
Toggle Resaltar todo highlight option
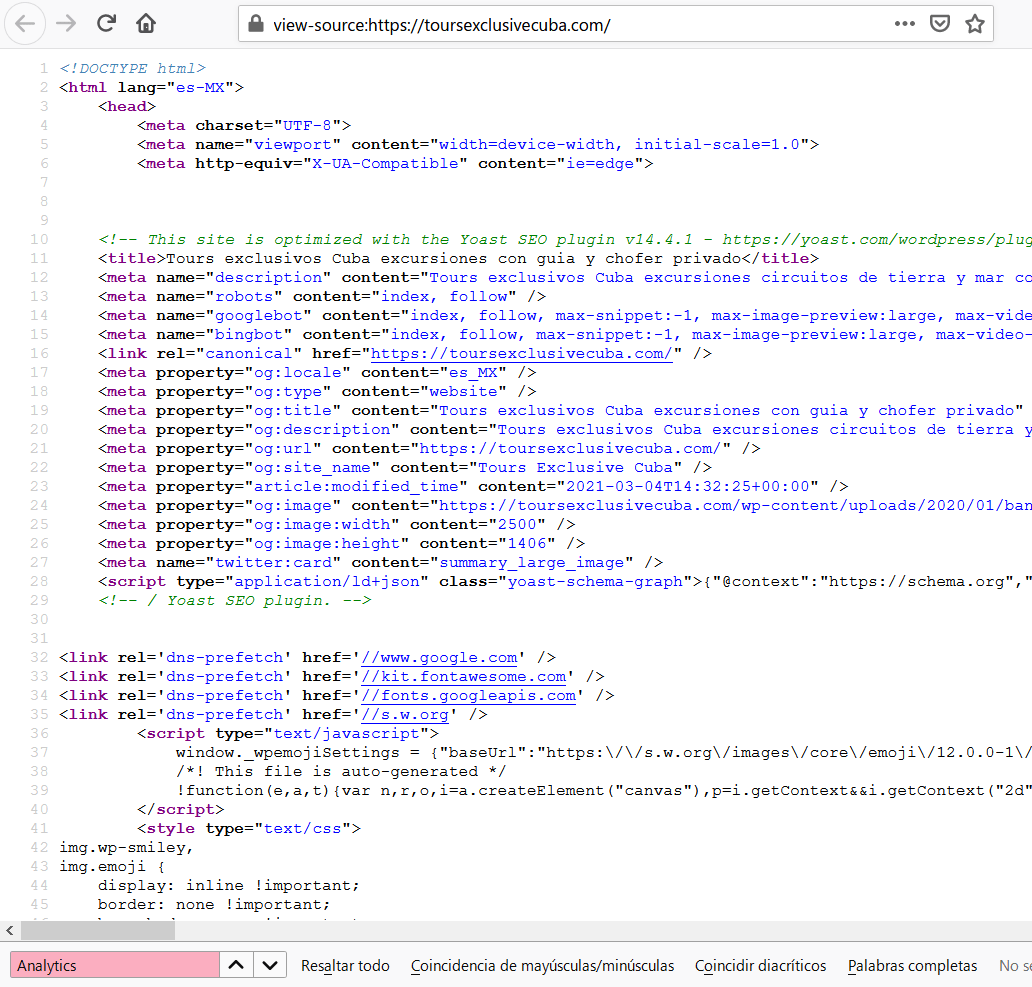coord(345,965)
